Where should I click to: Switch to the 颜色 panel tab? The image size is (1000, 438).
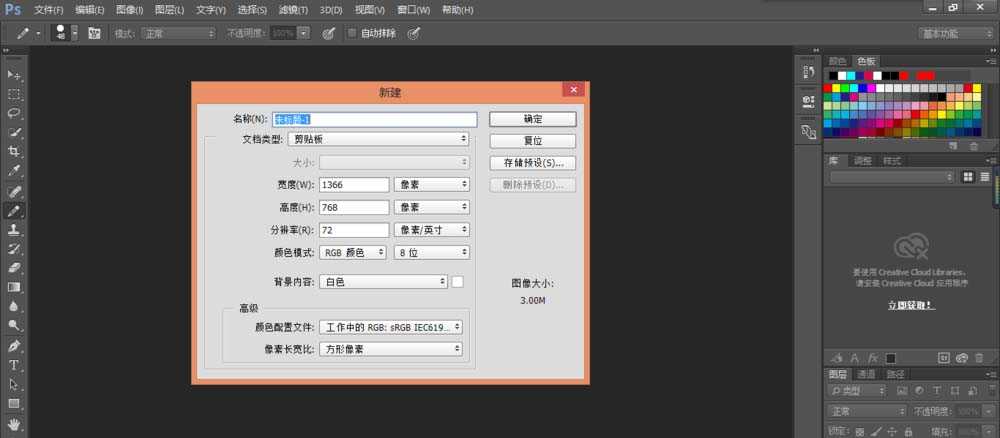(x=837, y=61)
